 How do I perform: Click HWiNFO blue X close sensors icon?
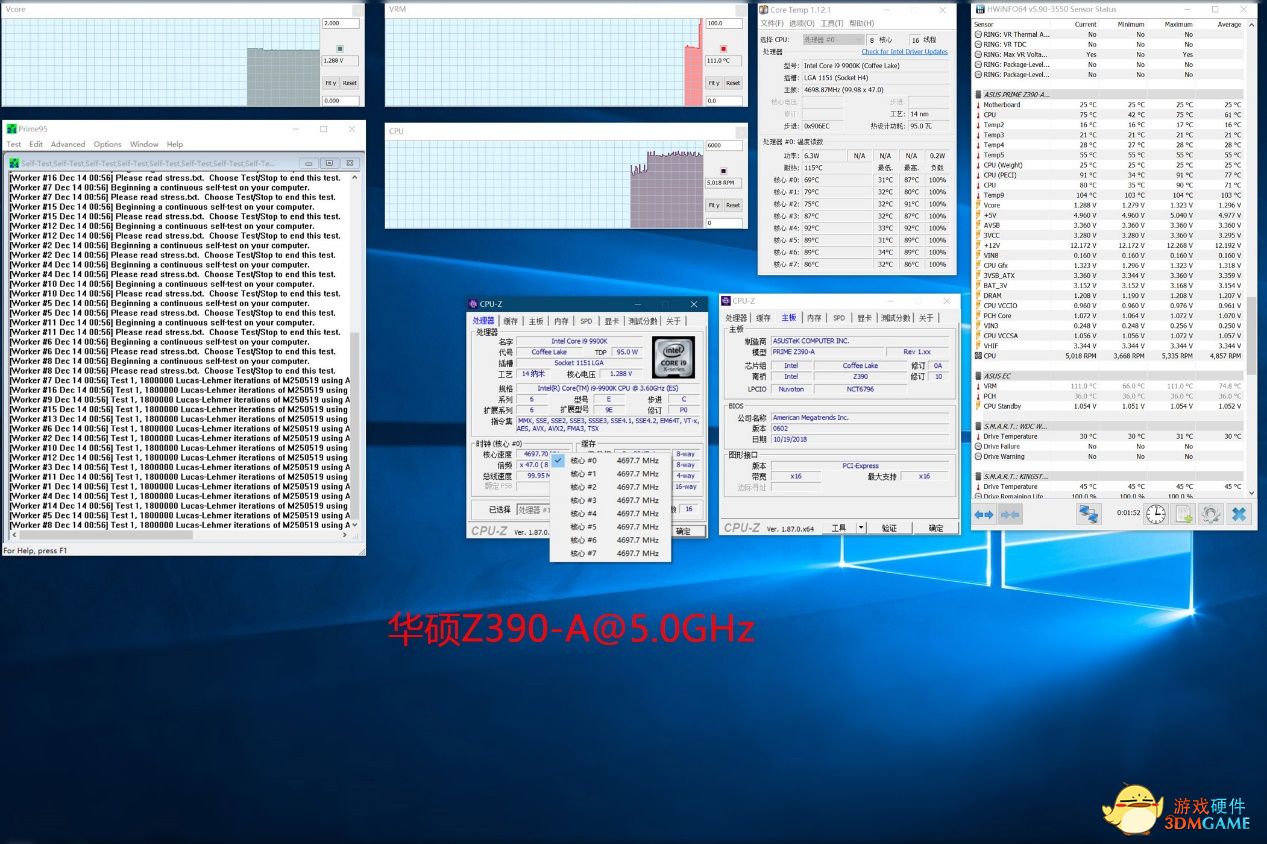coord(1238,514)
